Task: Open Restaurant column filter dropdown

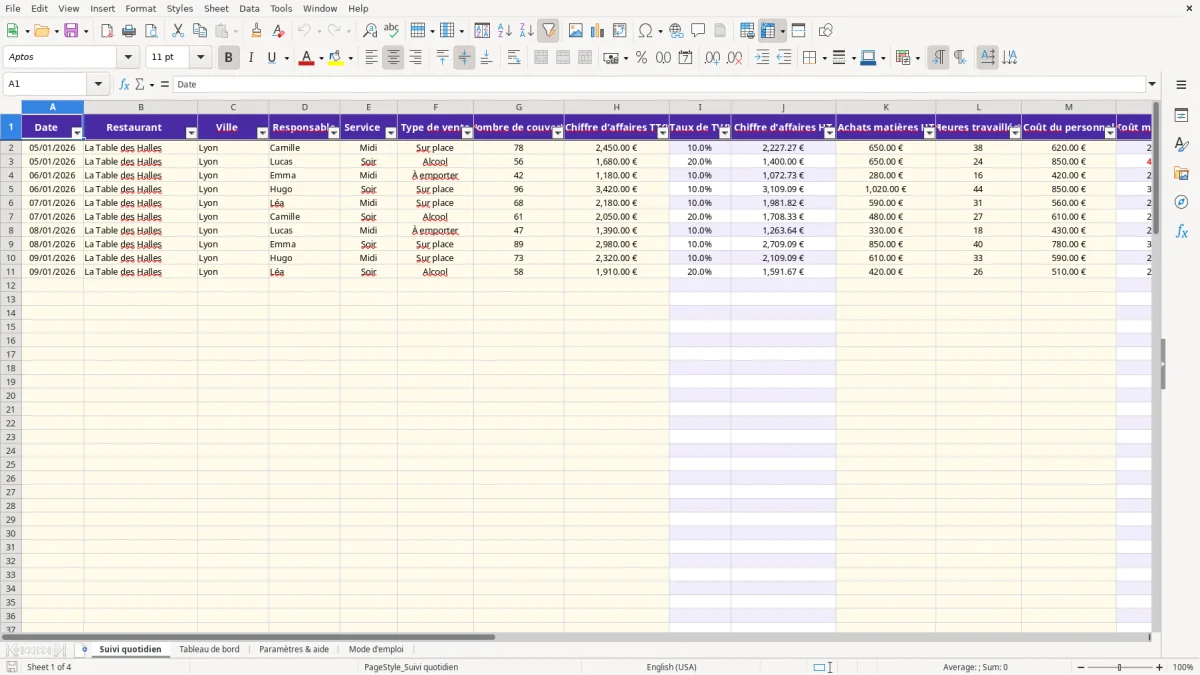Action: 191,133
